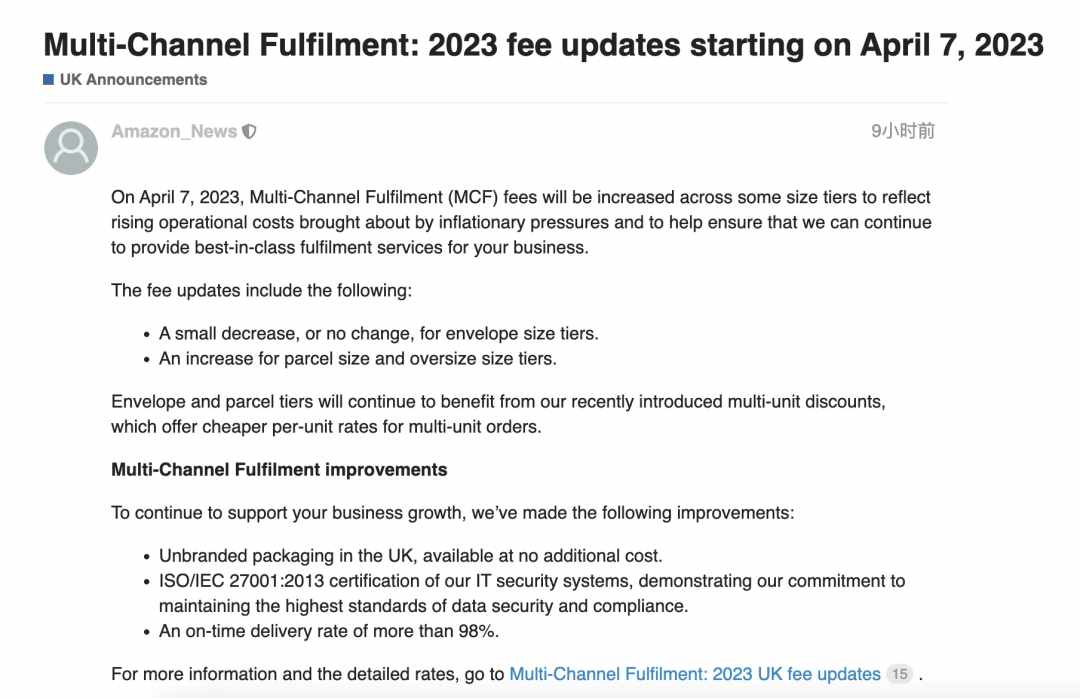Click the bullet about parcel and oversize increase
Screen dimensions: 1080x698
pos(357,358)
